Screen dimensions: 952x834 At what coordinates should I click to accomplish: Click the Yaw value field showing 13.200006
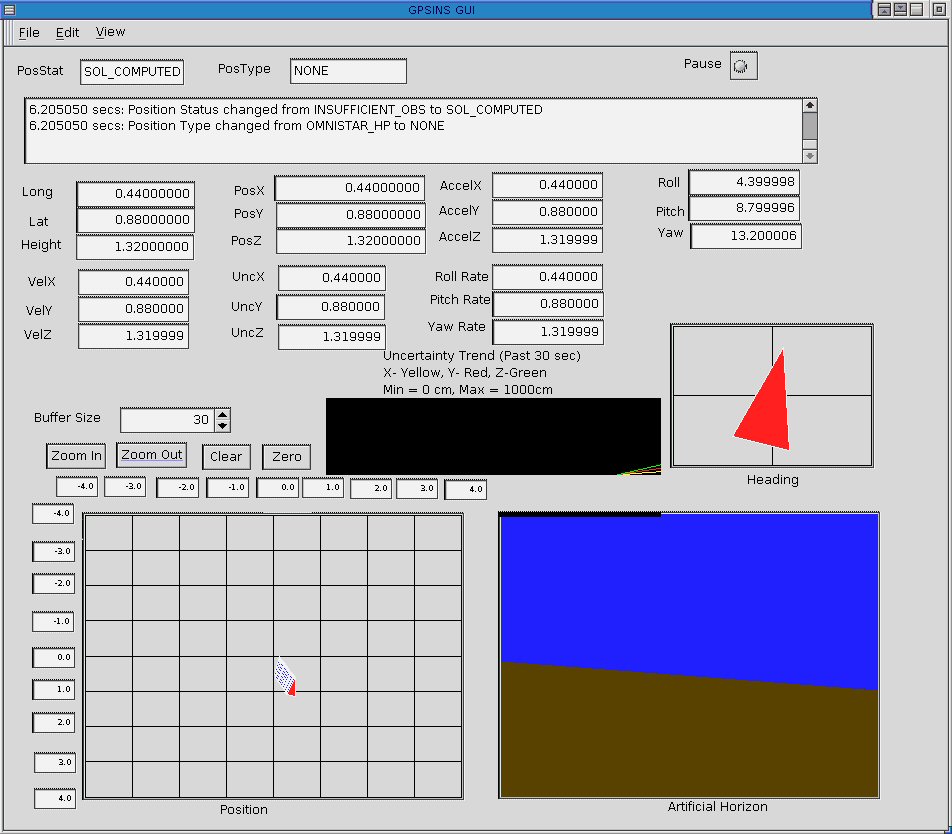(746, 236)
